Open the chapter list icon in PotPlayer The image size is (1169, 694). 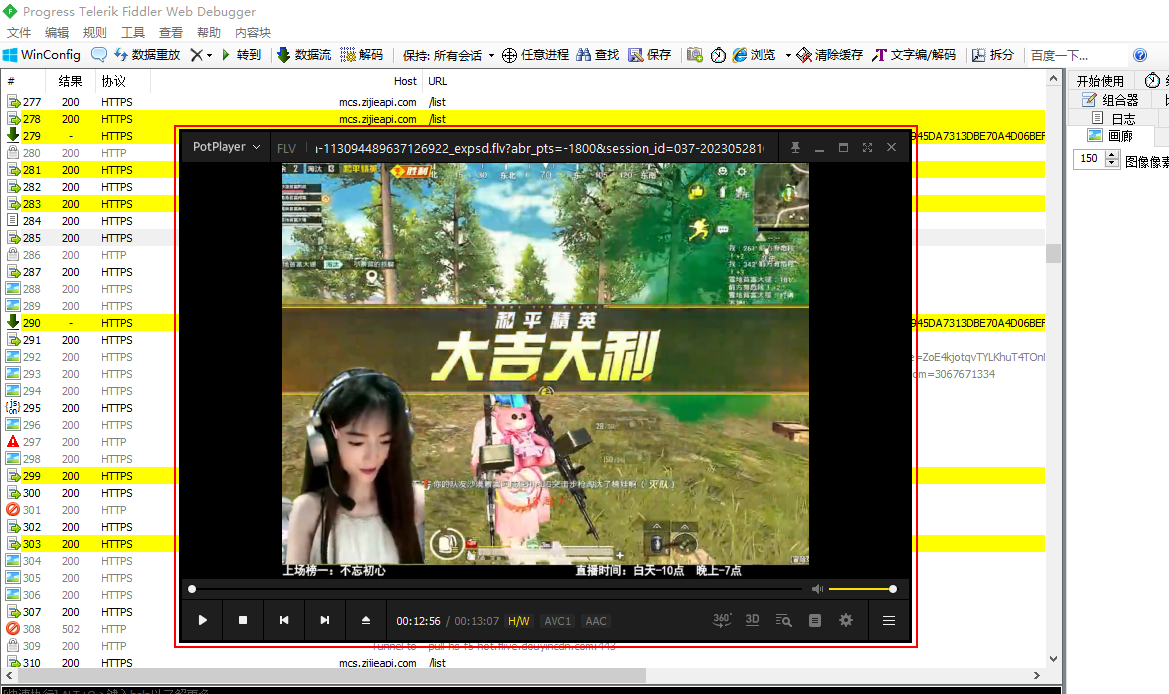coord(815,620)
